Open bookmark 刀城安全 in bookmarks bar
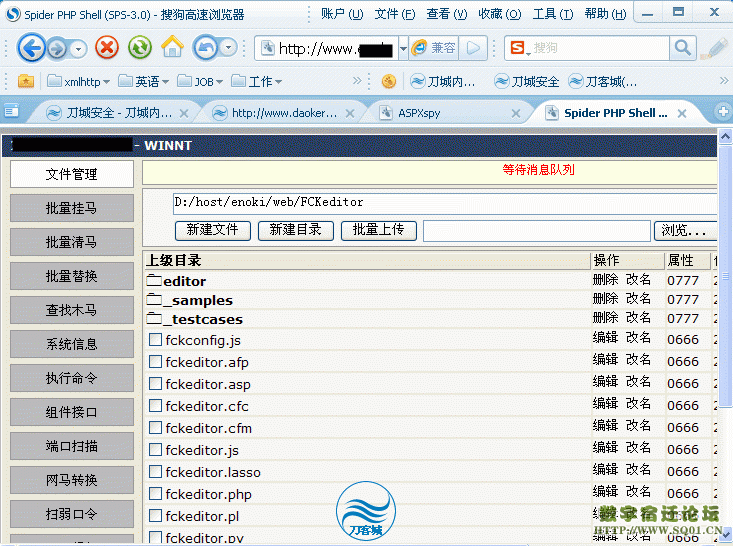 (x=527, y=82)
